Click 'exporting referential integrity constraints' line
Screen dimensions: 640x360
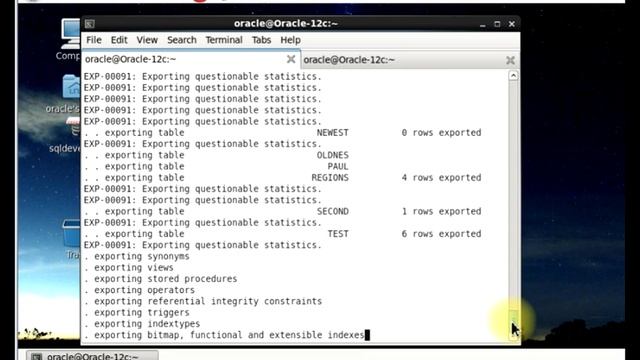point(203,301)
